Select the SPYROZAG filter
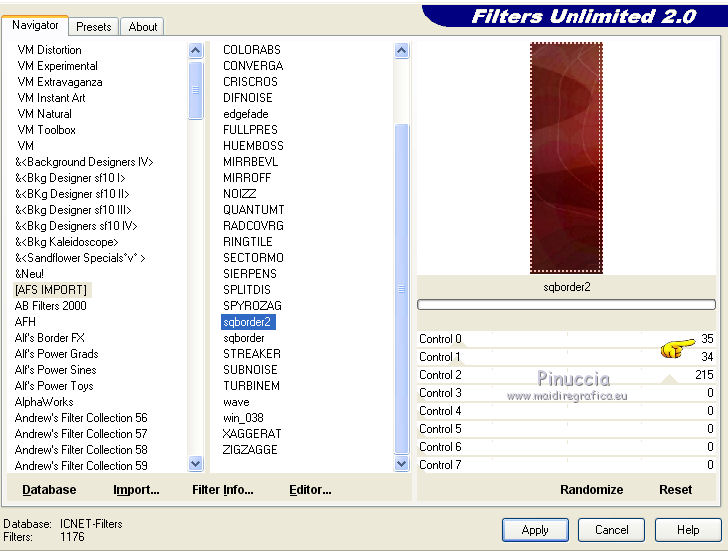 point(253,306)
